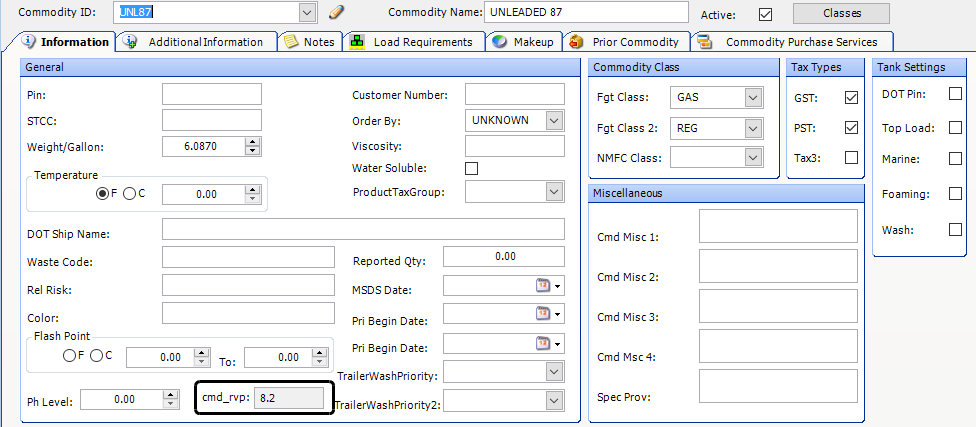Uncheck the PST tax type

coord(851,128)
